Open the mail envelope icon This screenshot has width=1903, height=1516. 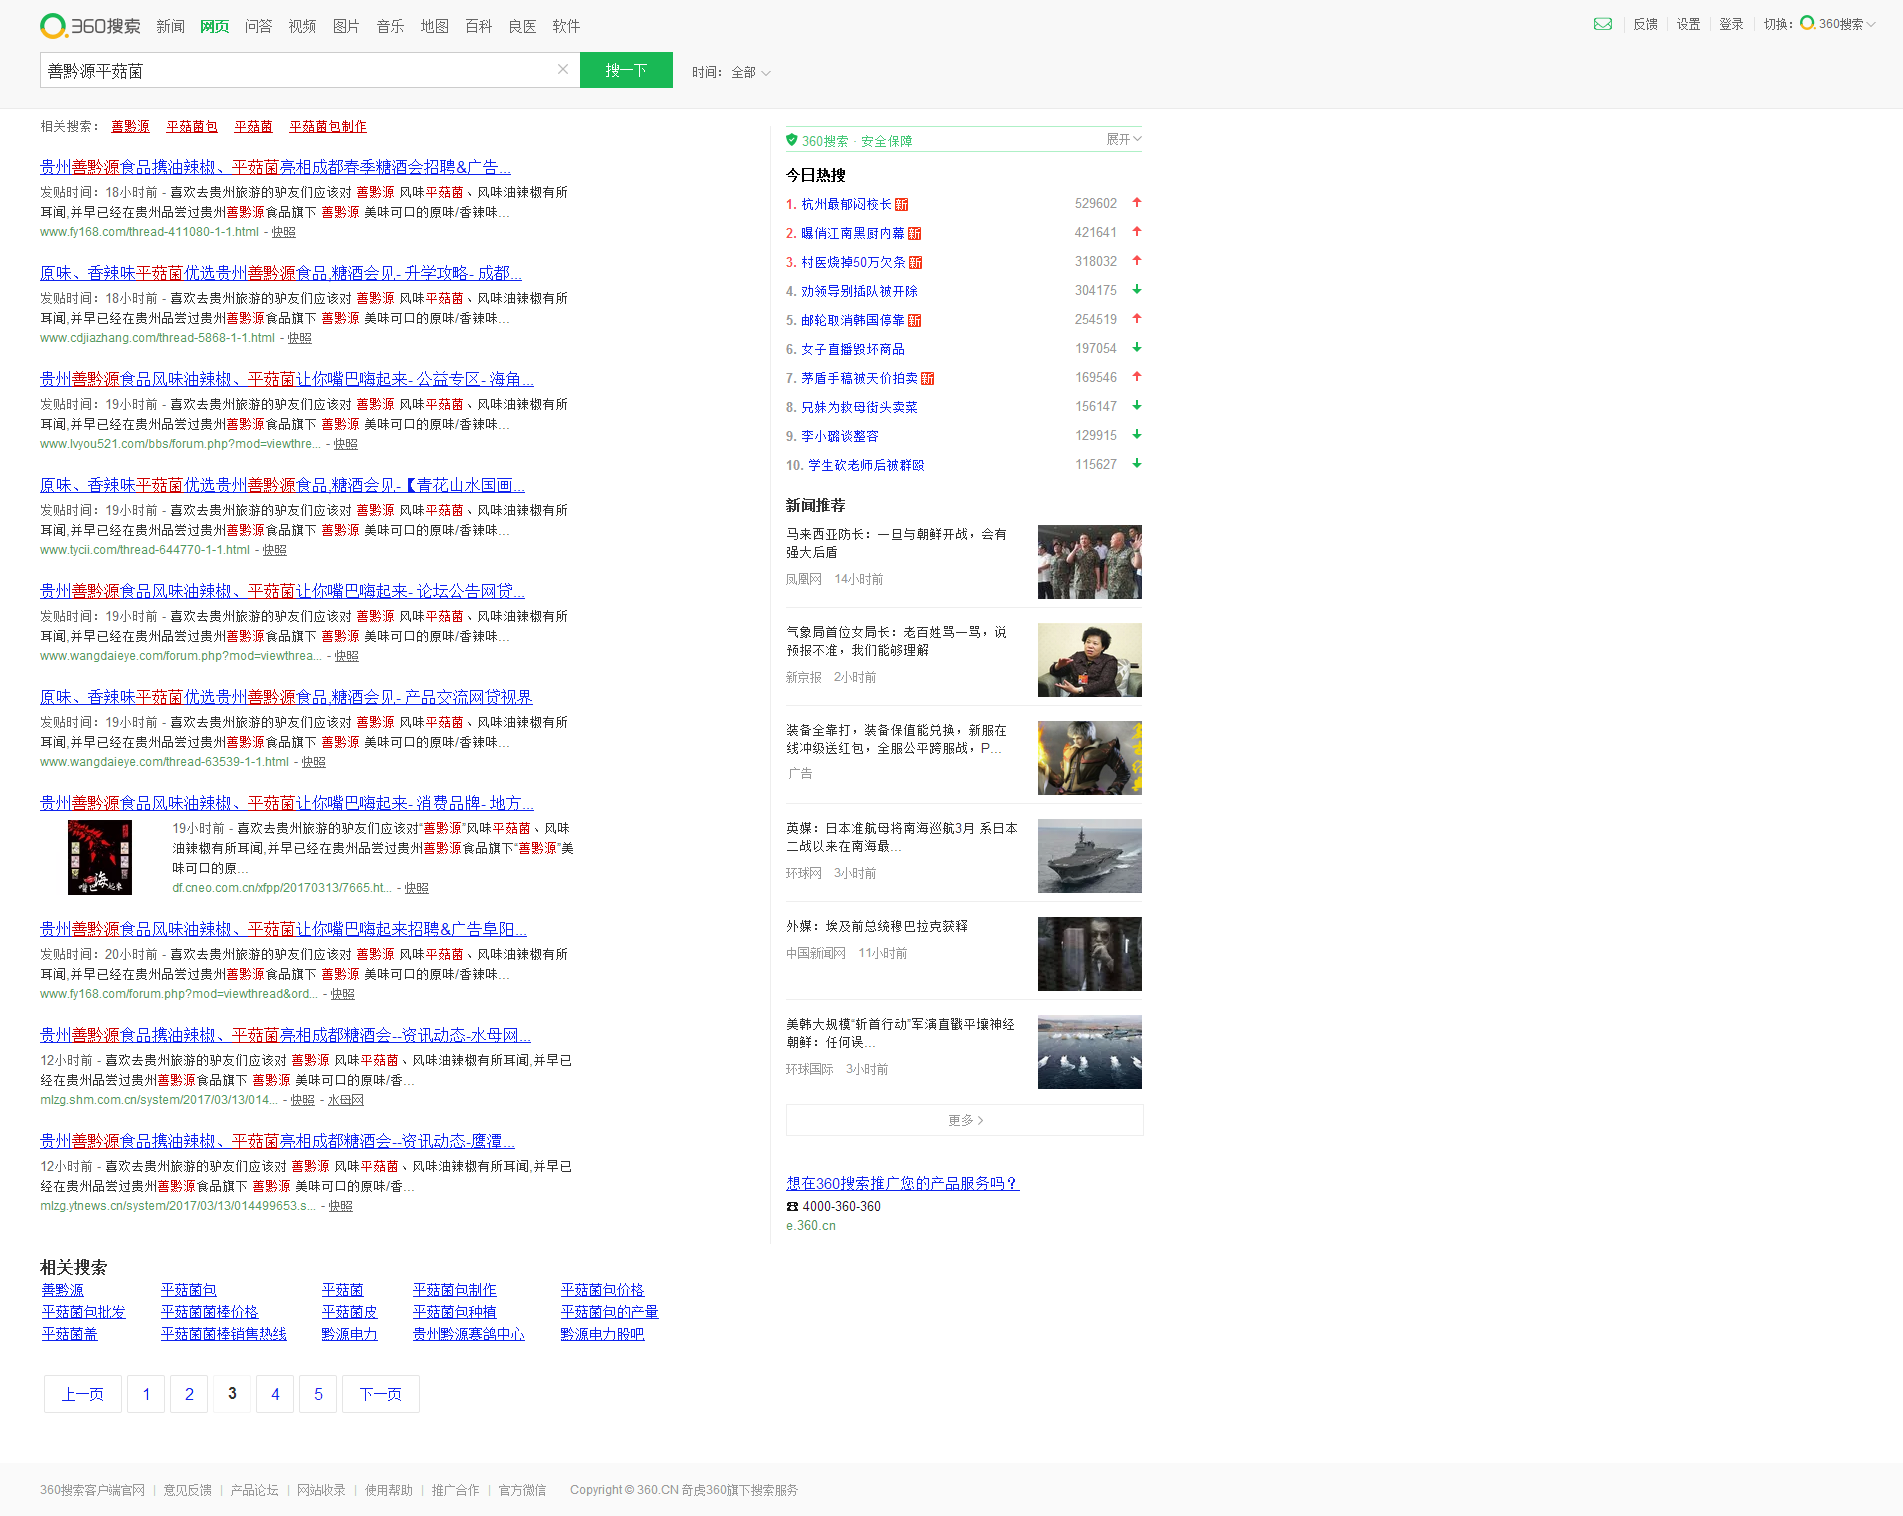click(1602, 24)
